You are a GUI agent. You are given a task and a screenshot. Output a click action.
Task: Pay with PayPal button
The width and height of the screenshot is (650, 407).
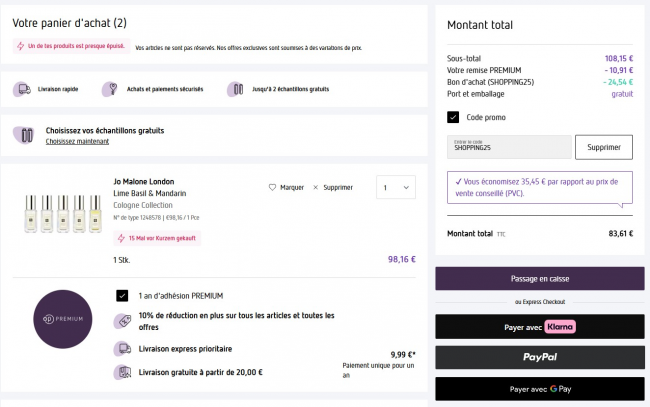(x=539, y=357)
